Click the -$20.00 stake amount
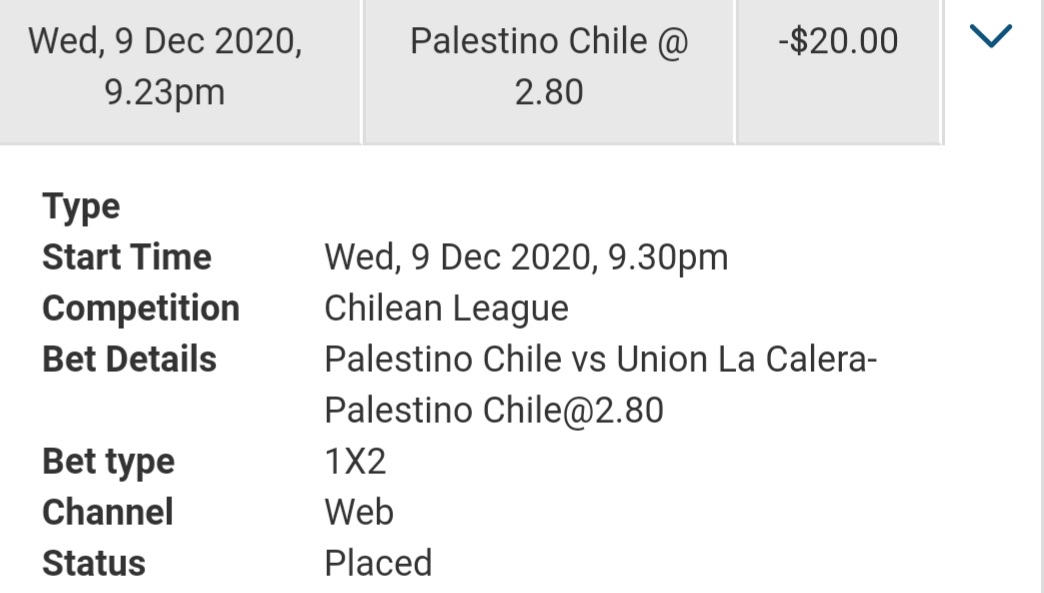The image size is (1044, 593). point(837,42)
